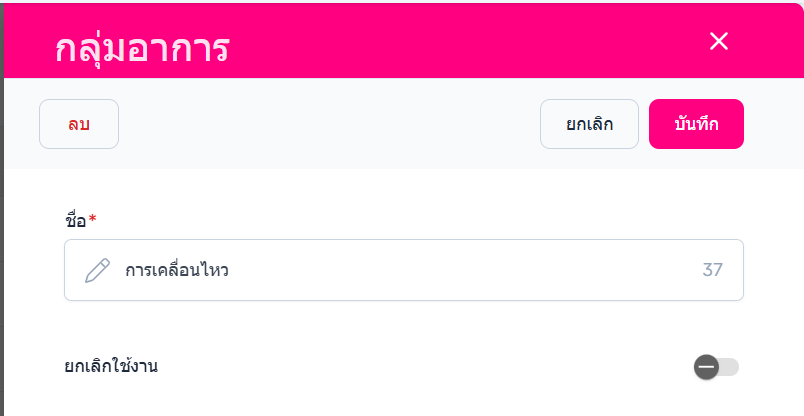Image resolution: width=804 pixels, height=416 pixels.
Task: Click the ยกเลิก cancel button
Action: [x=589, y=124]
